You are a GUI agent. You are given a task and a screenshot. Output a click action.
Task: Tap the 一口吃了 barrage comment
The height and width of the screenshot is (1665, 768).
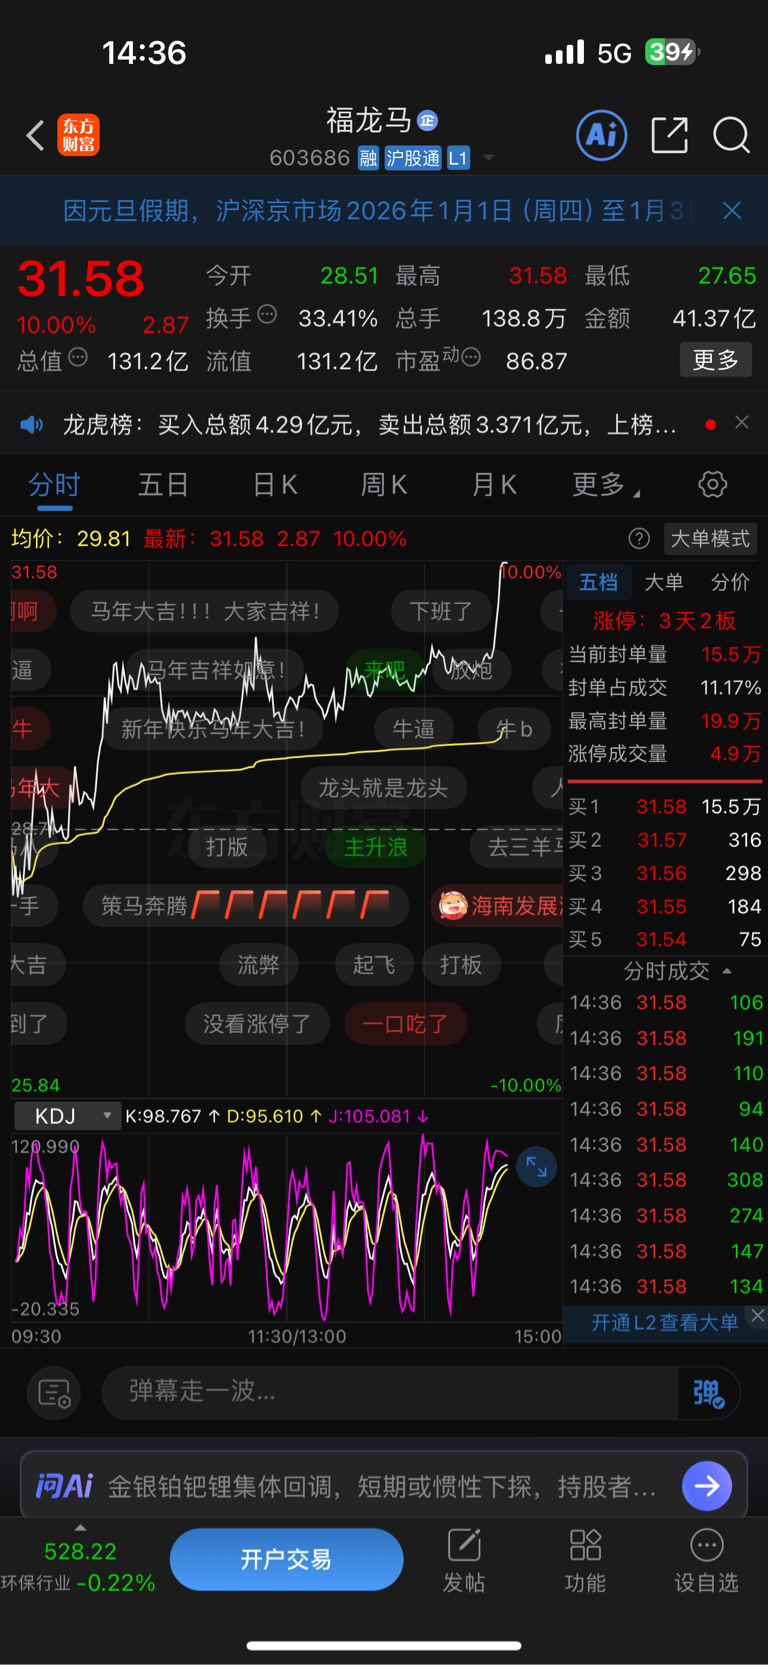tap(404, 1024)
